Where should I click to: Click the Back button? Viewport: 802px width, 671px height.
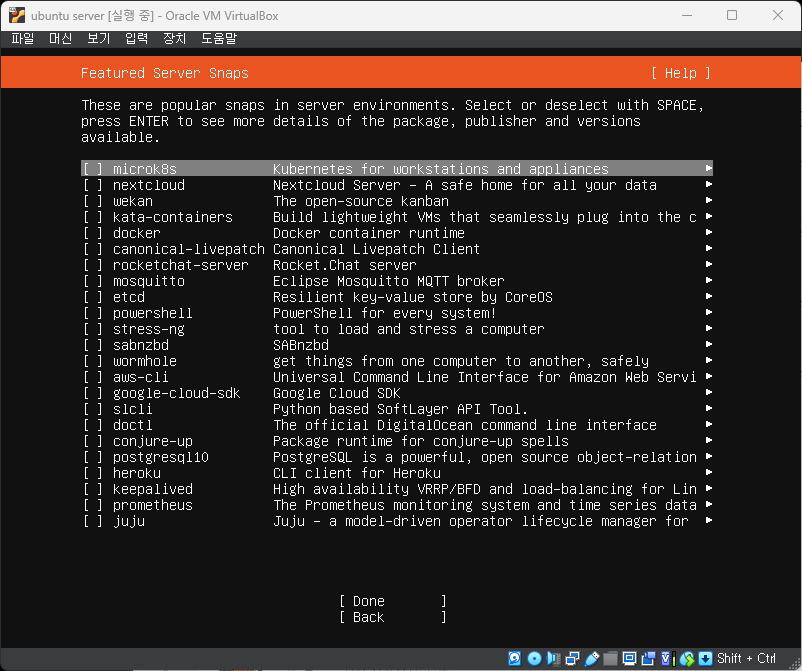393,617
